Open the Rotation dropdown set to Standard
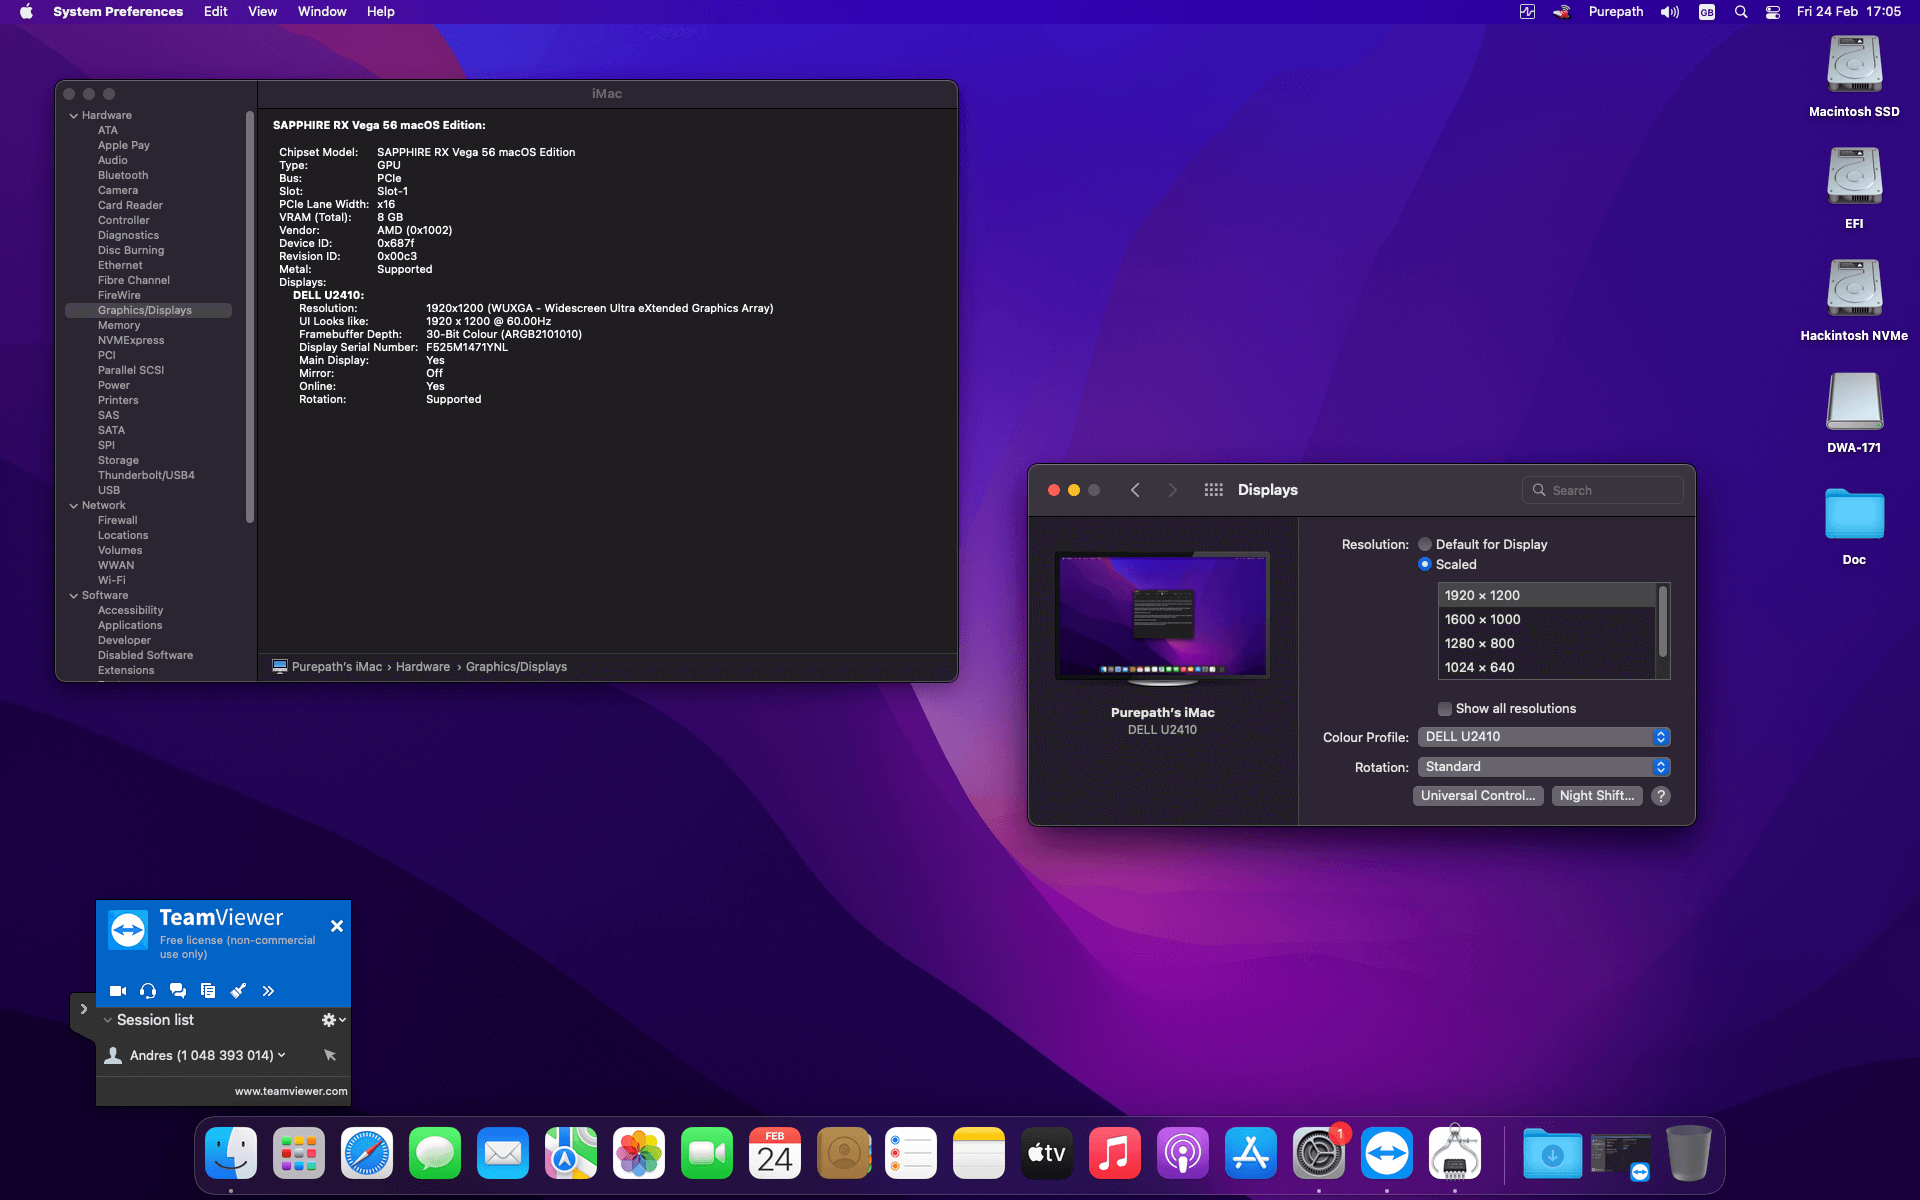 (1544, 767)
